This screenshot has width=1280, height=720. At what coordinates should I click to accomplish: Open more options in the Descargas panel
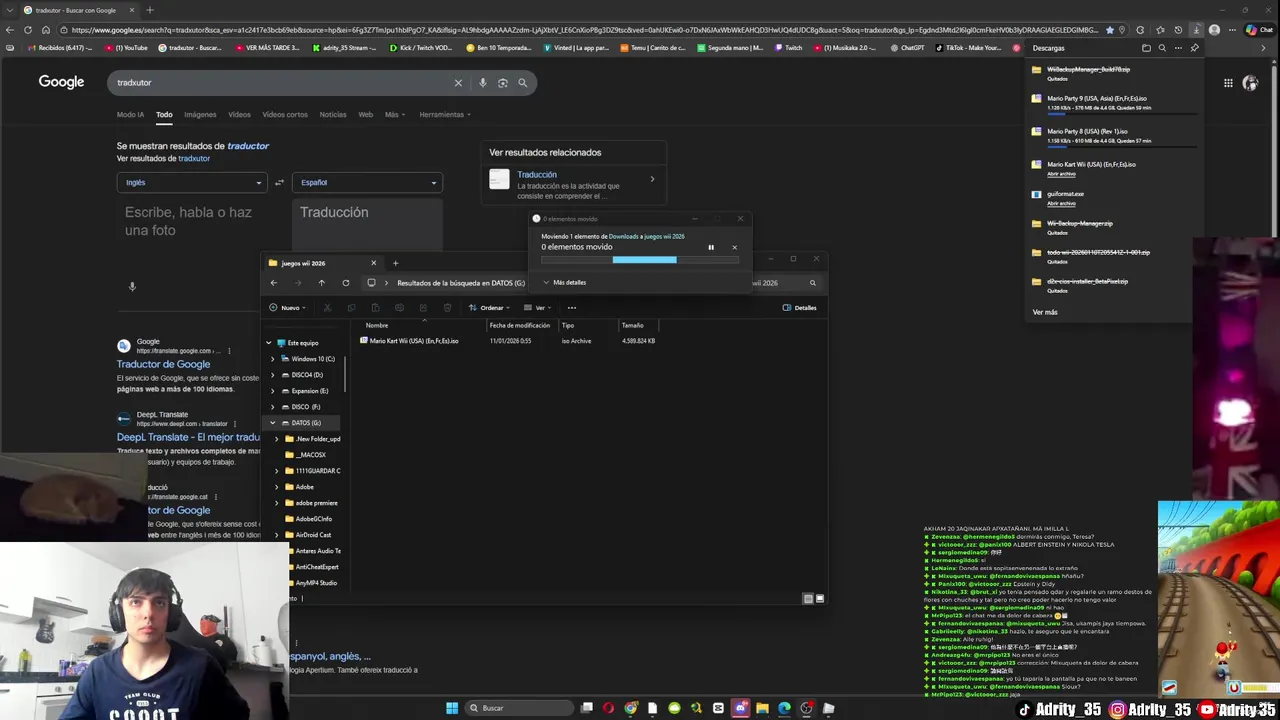(x=1178, y=48)
